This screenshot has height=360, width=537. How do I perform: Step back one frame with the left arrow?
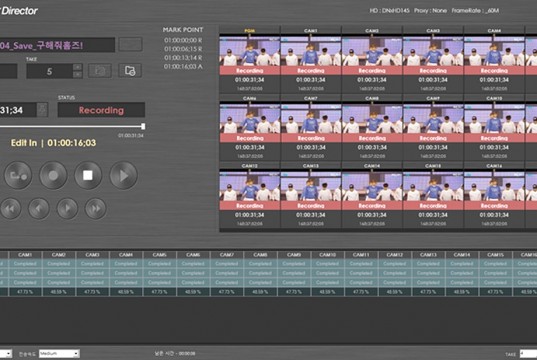coord(39,208)
